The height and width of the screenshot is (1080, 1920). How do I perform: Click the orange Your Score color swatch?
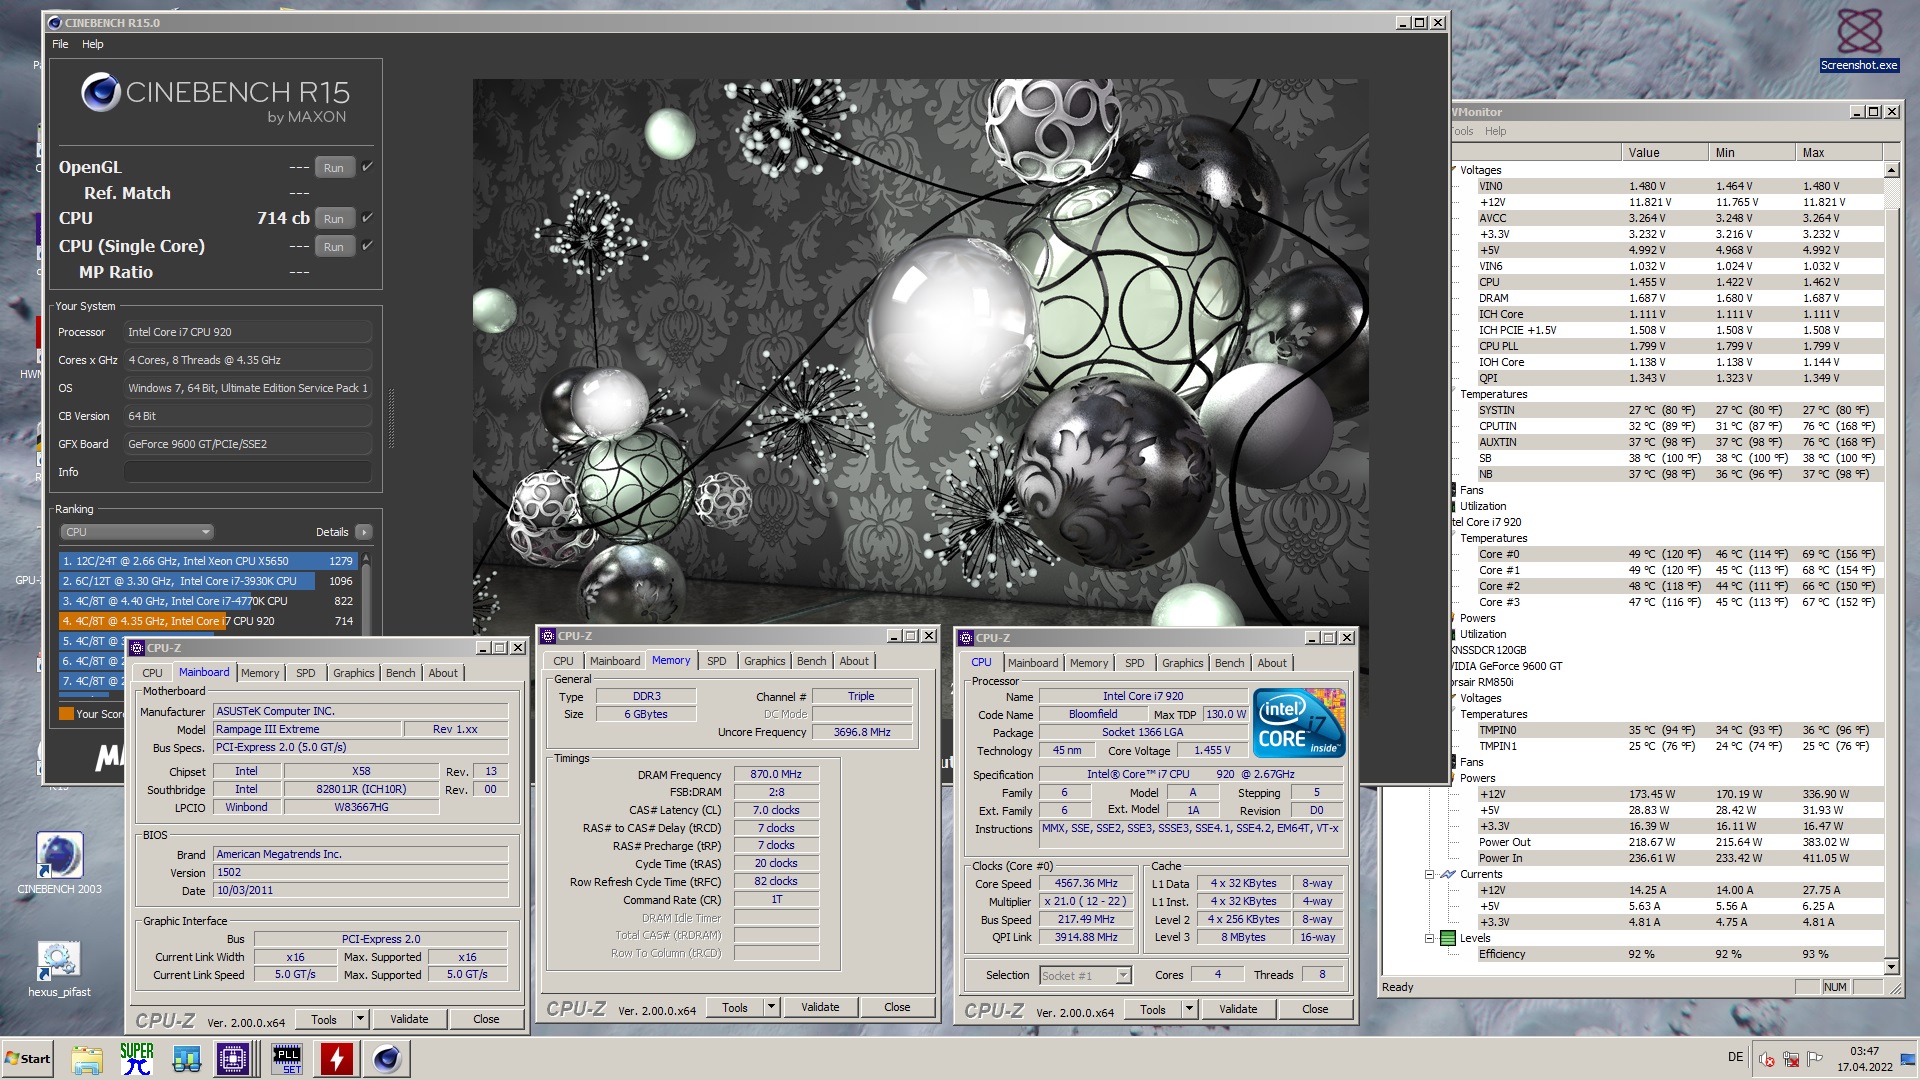pos(66,714)
